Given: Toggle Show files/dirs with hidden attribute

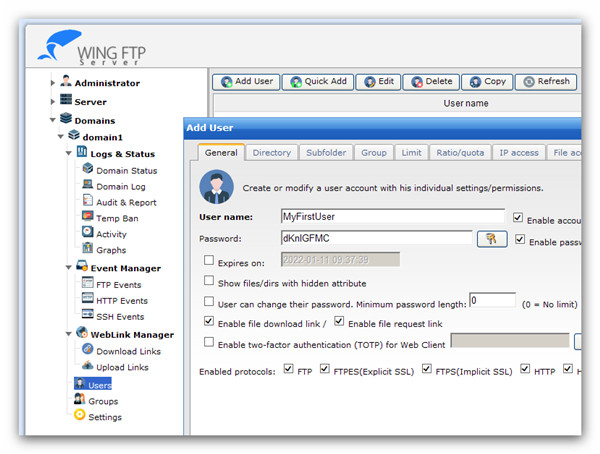Looking at the screenshot, I should [x=209, y=282].
